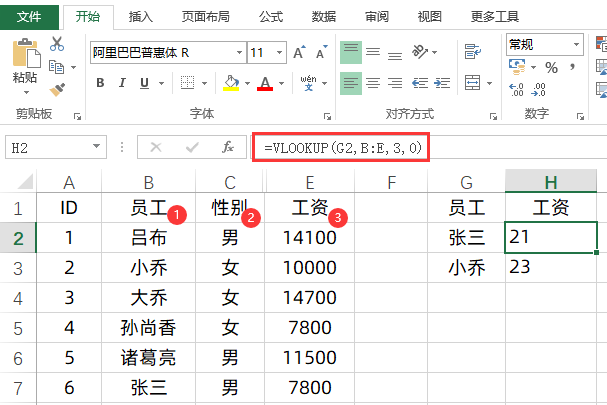Select cell containing 诸葛亮
This screenshot has width=607, height=405.
point(148,358)
